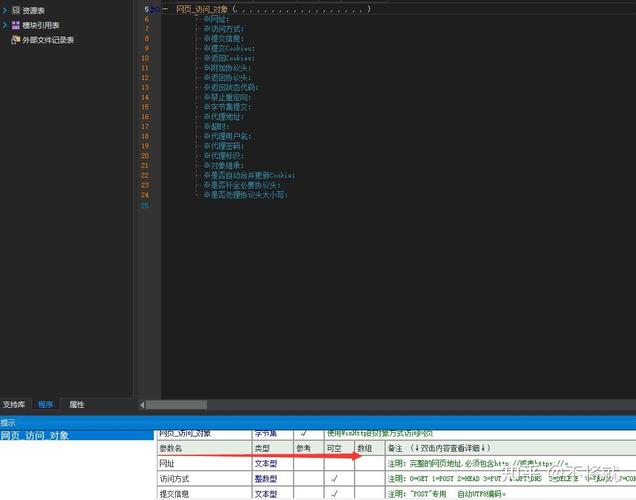Switch to the 程序 tab
Image resolution: width=636 pixels, height=500 pixels.
pos(45,404)
